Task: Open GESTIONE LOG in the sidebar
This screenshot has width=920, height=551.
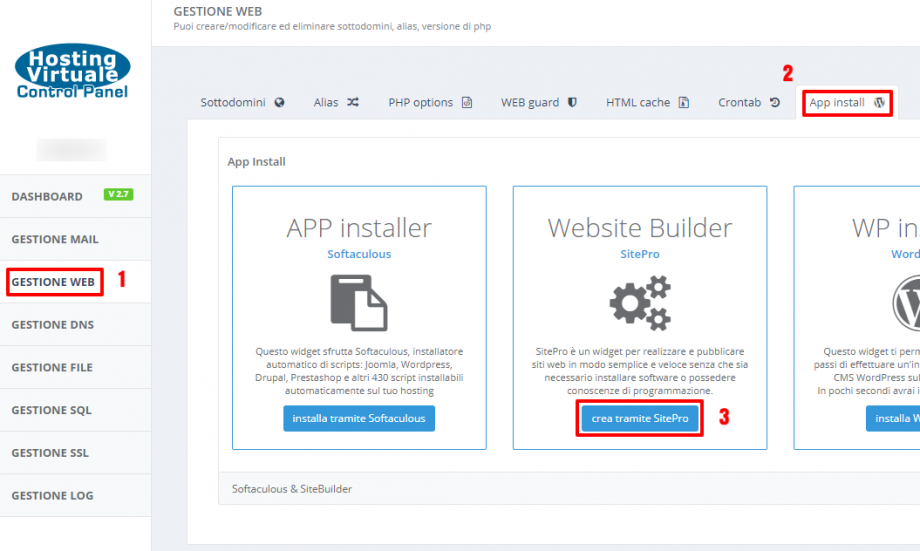Action: coord(75,496)
